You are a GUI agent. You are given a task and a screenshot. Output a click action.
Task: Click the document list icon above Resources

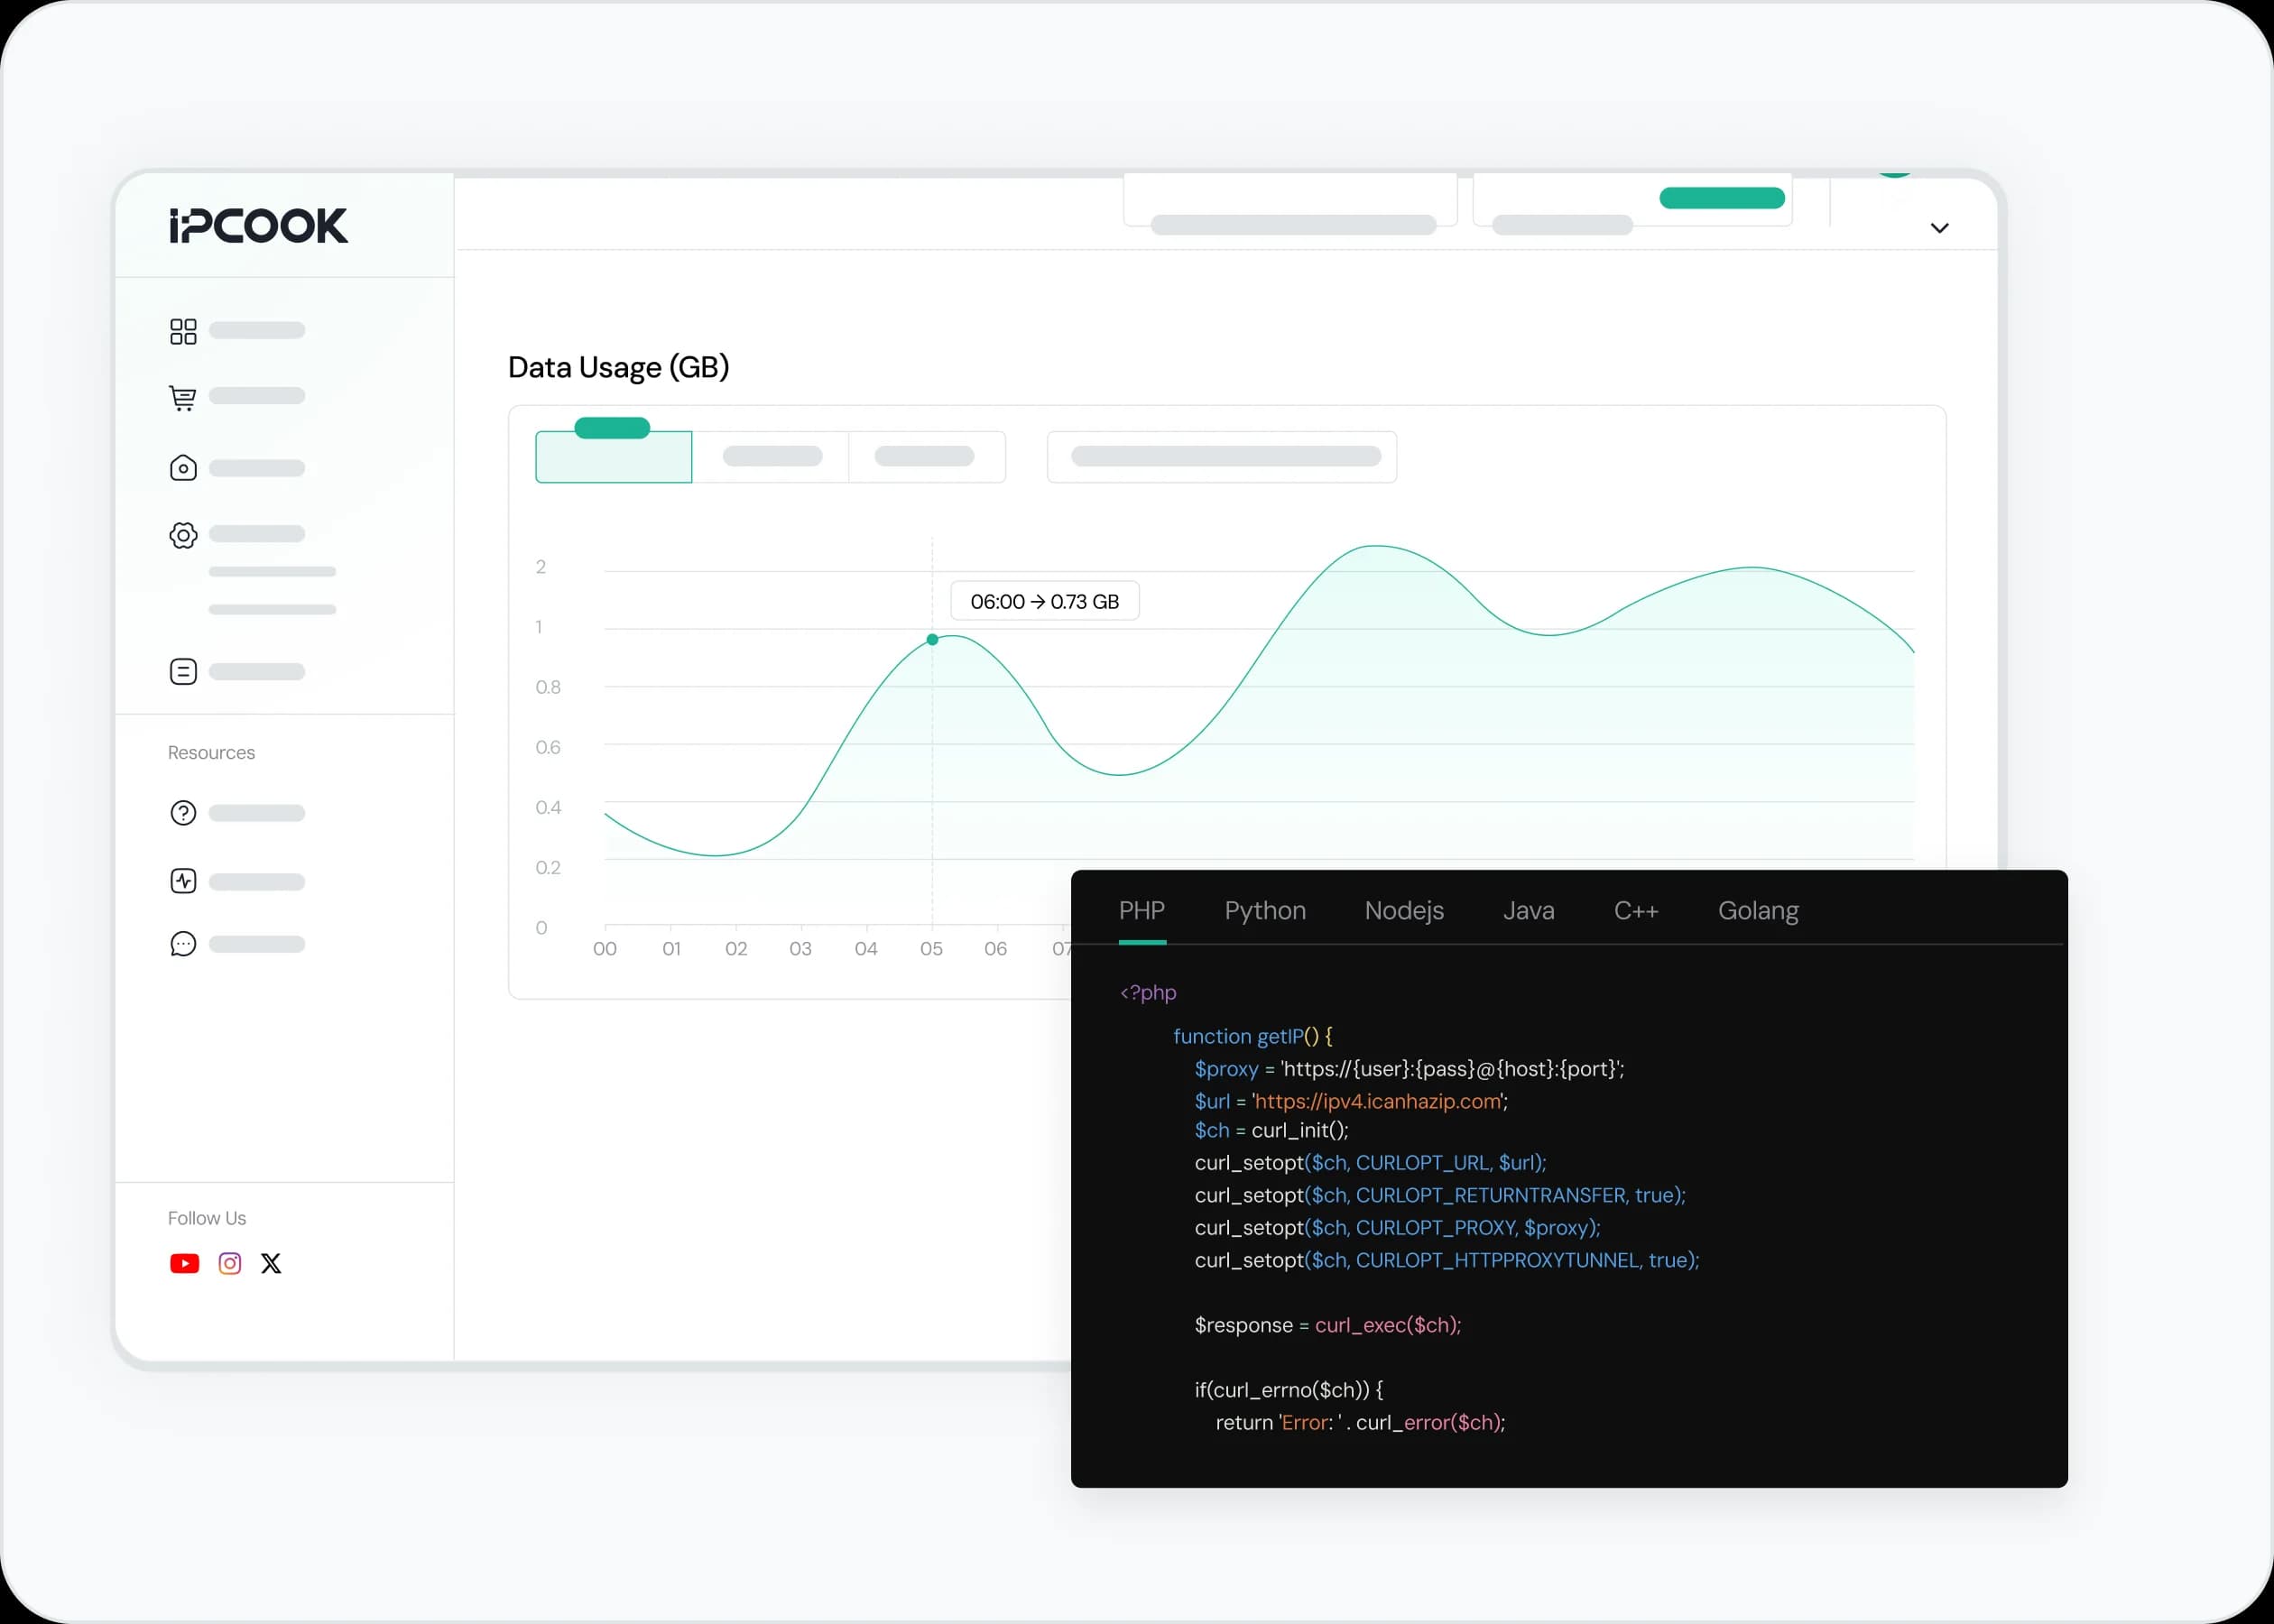click(x=183, y=672)
